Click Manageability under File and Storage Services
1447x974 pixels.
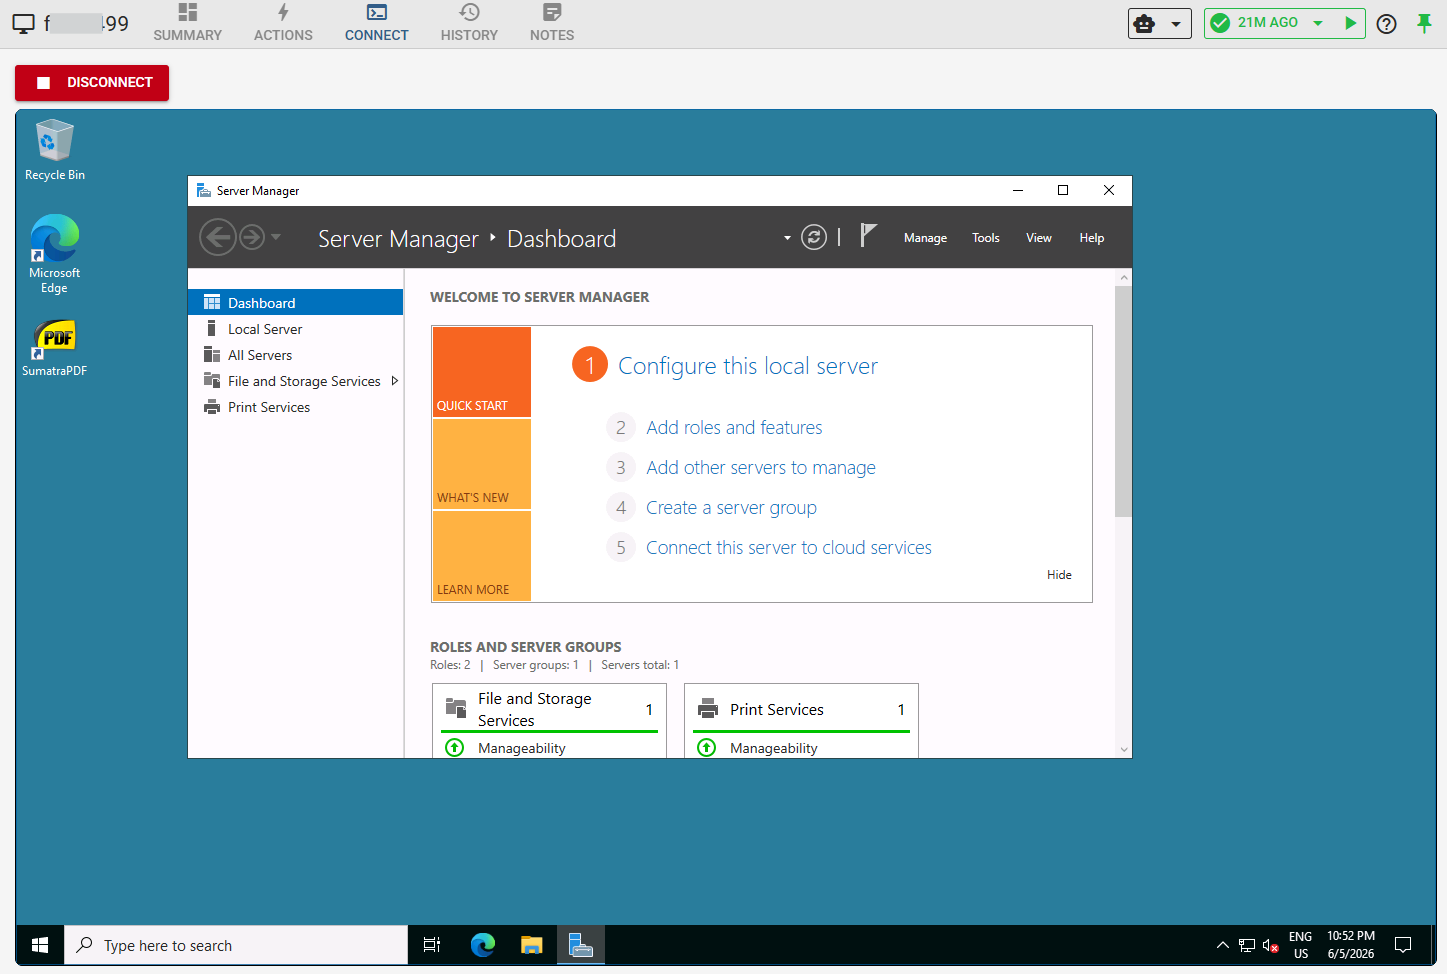(521, 748)
